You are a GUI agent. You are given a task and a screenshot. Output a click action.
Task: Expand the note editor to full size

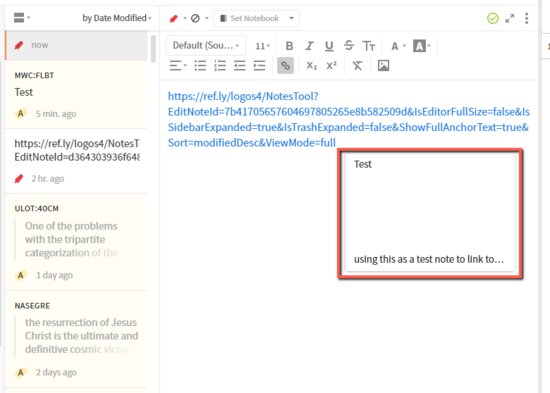[x=510, y=18]
